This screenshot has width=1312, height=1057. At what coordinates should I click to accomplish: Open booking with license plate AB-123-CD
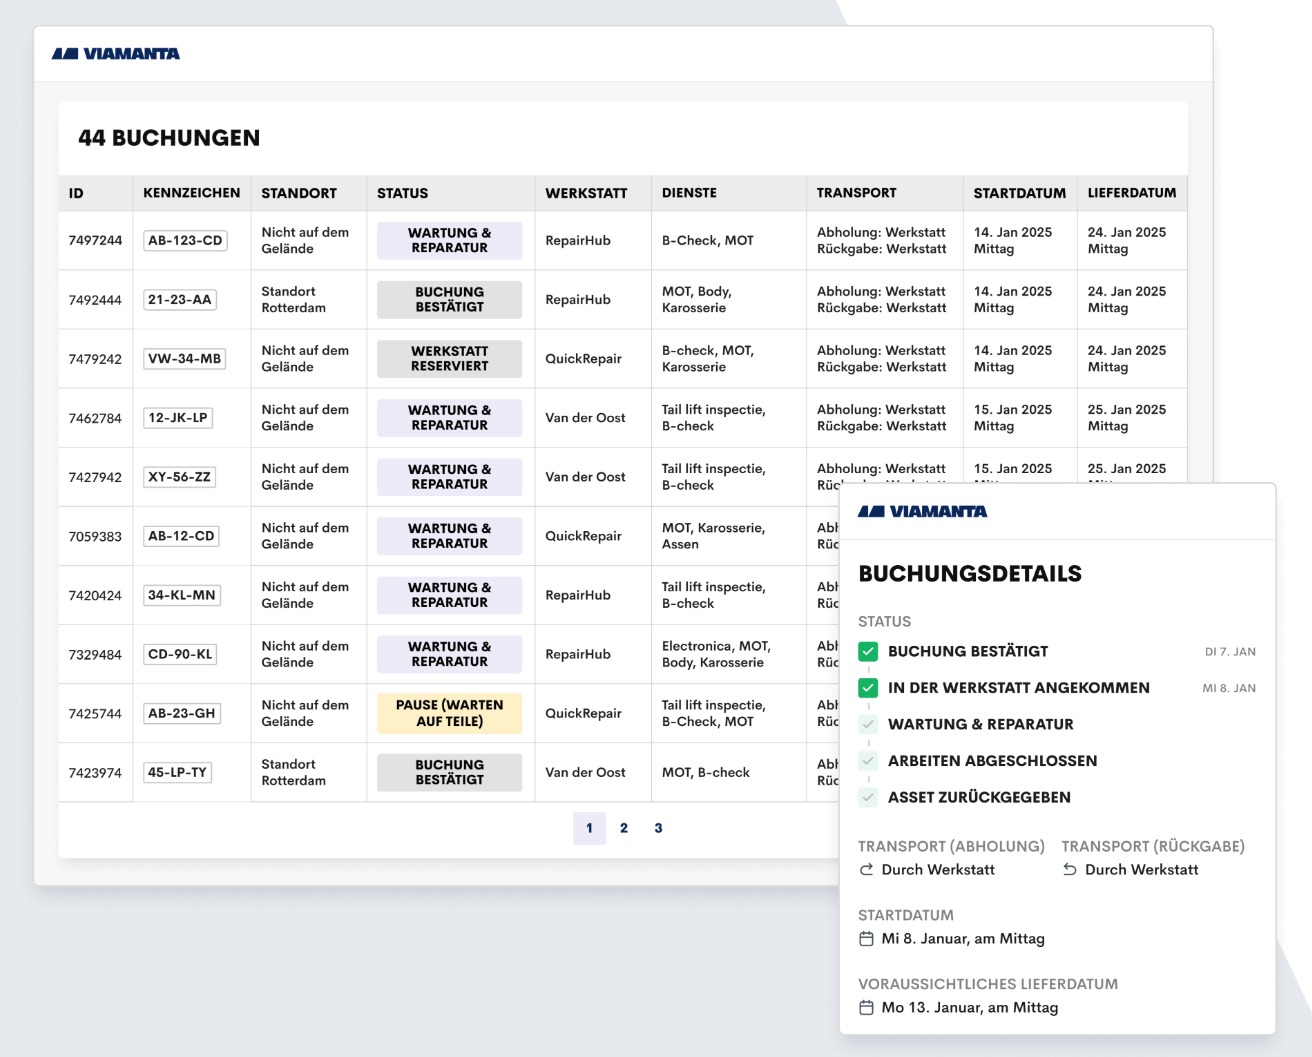185,241
